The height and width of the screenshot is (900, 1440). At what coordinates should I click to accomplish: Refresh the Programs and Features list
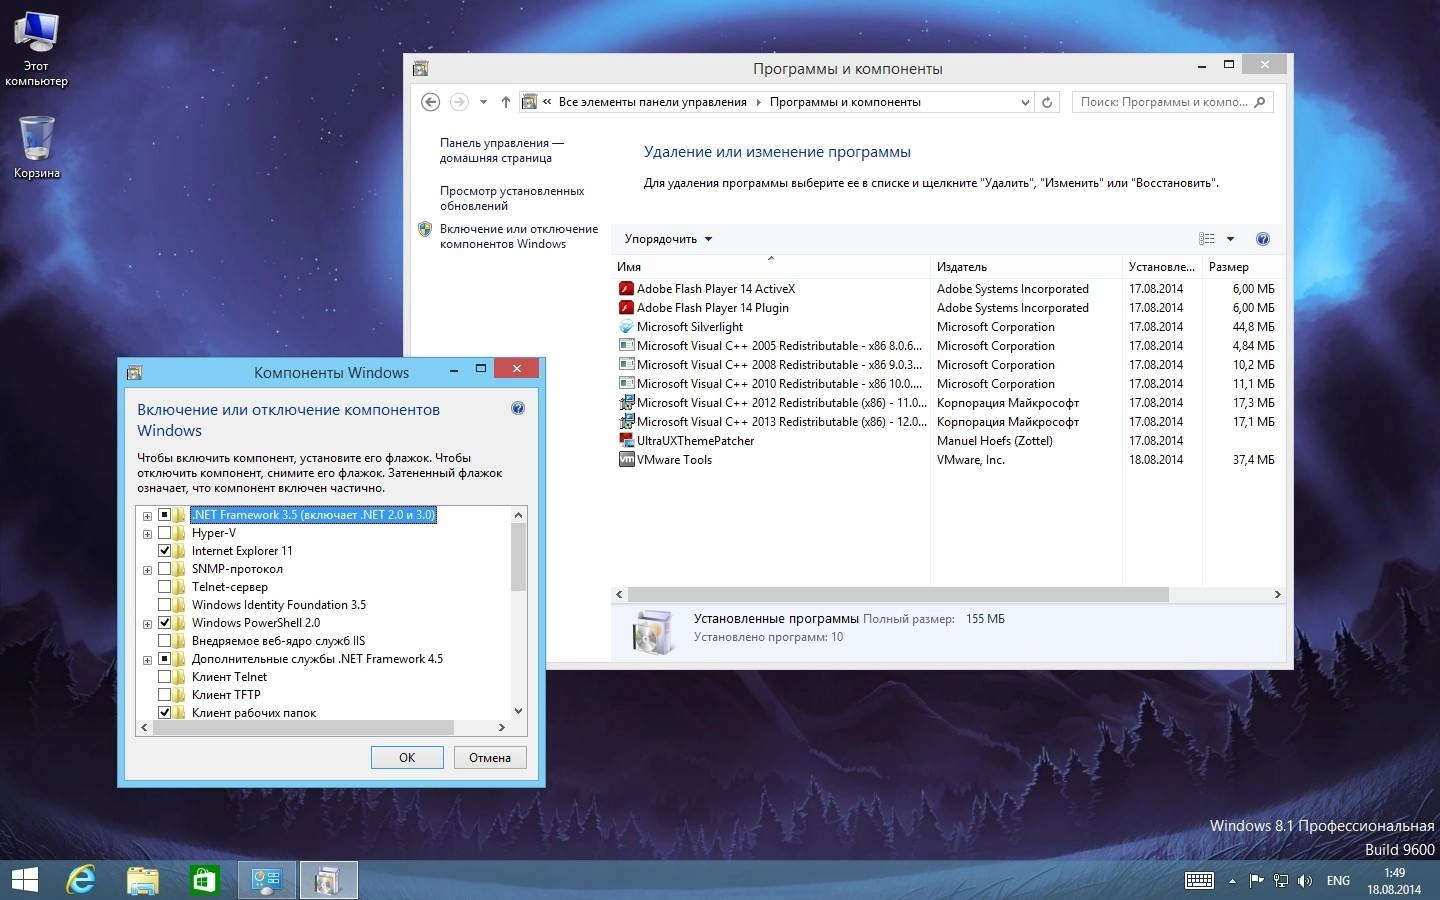(x=1047, y=102)
